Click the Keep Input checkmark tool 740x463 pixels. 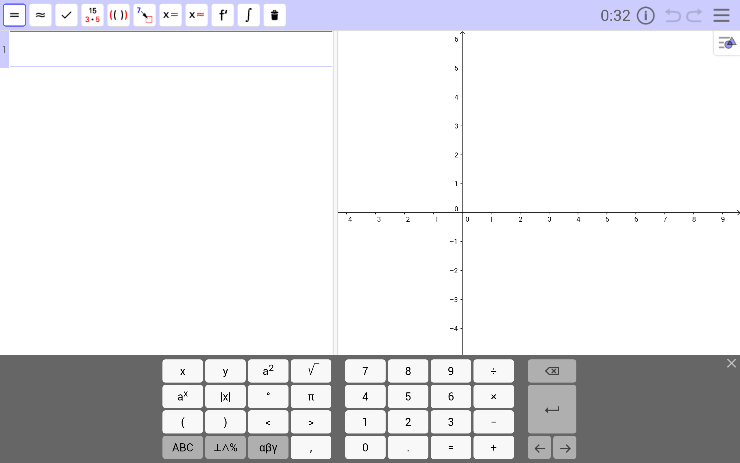click(x=66, y=15)
